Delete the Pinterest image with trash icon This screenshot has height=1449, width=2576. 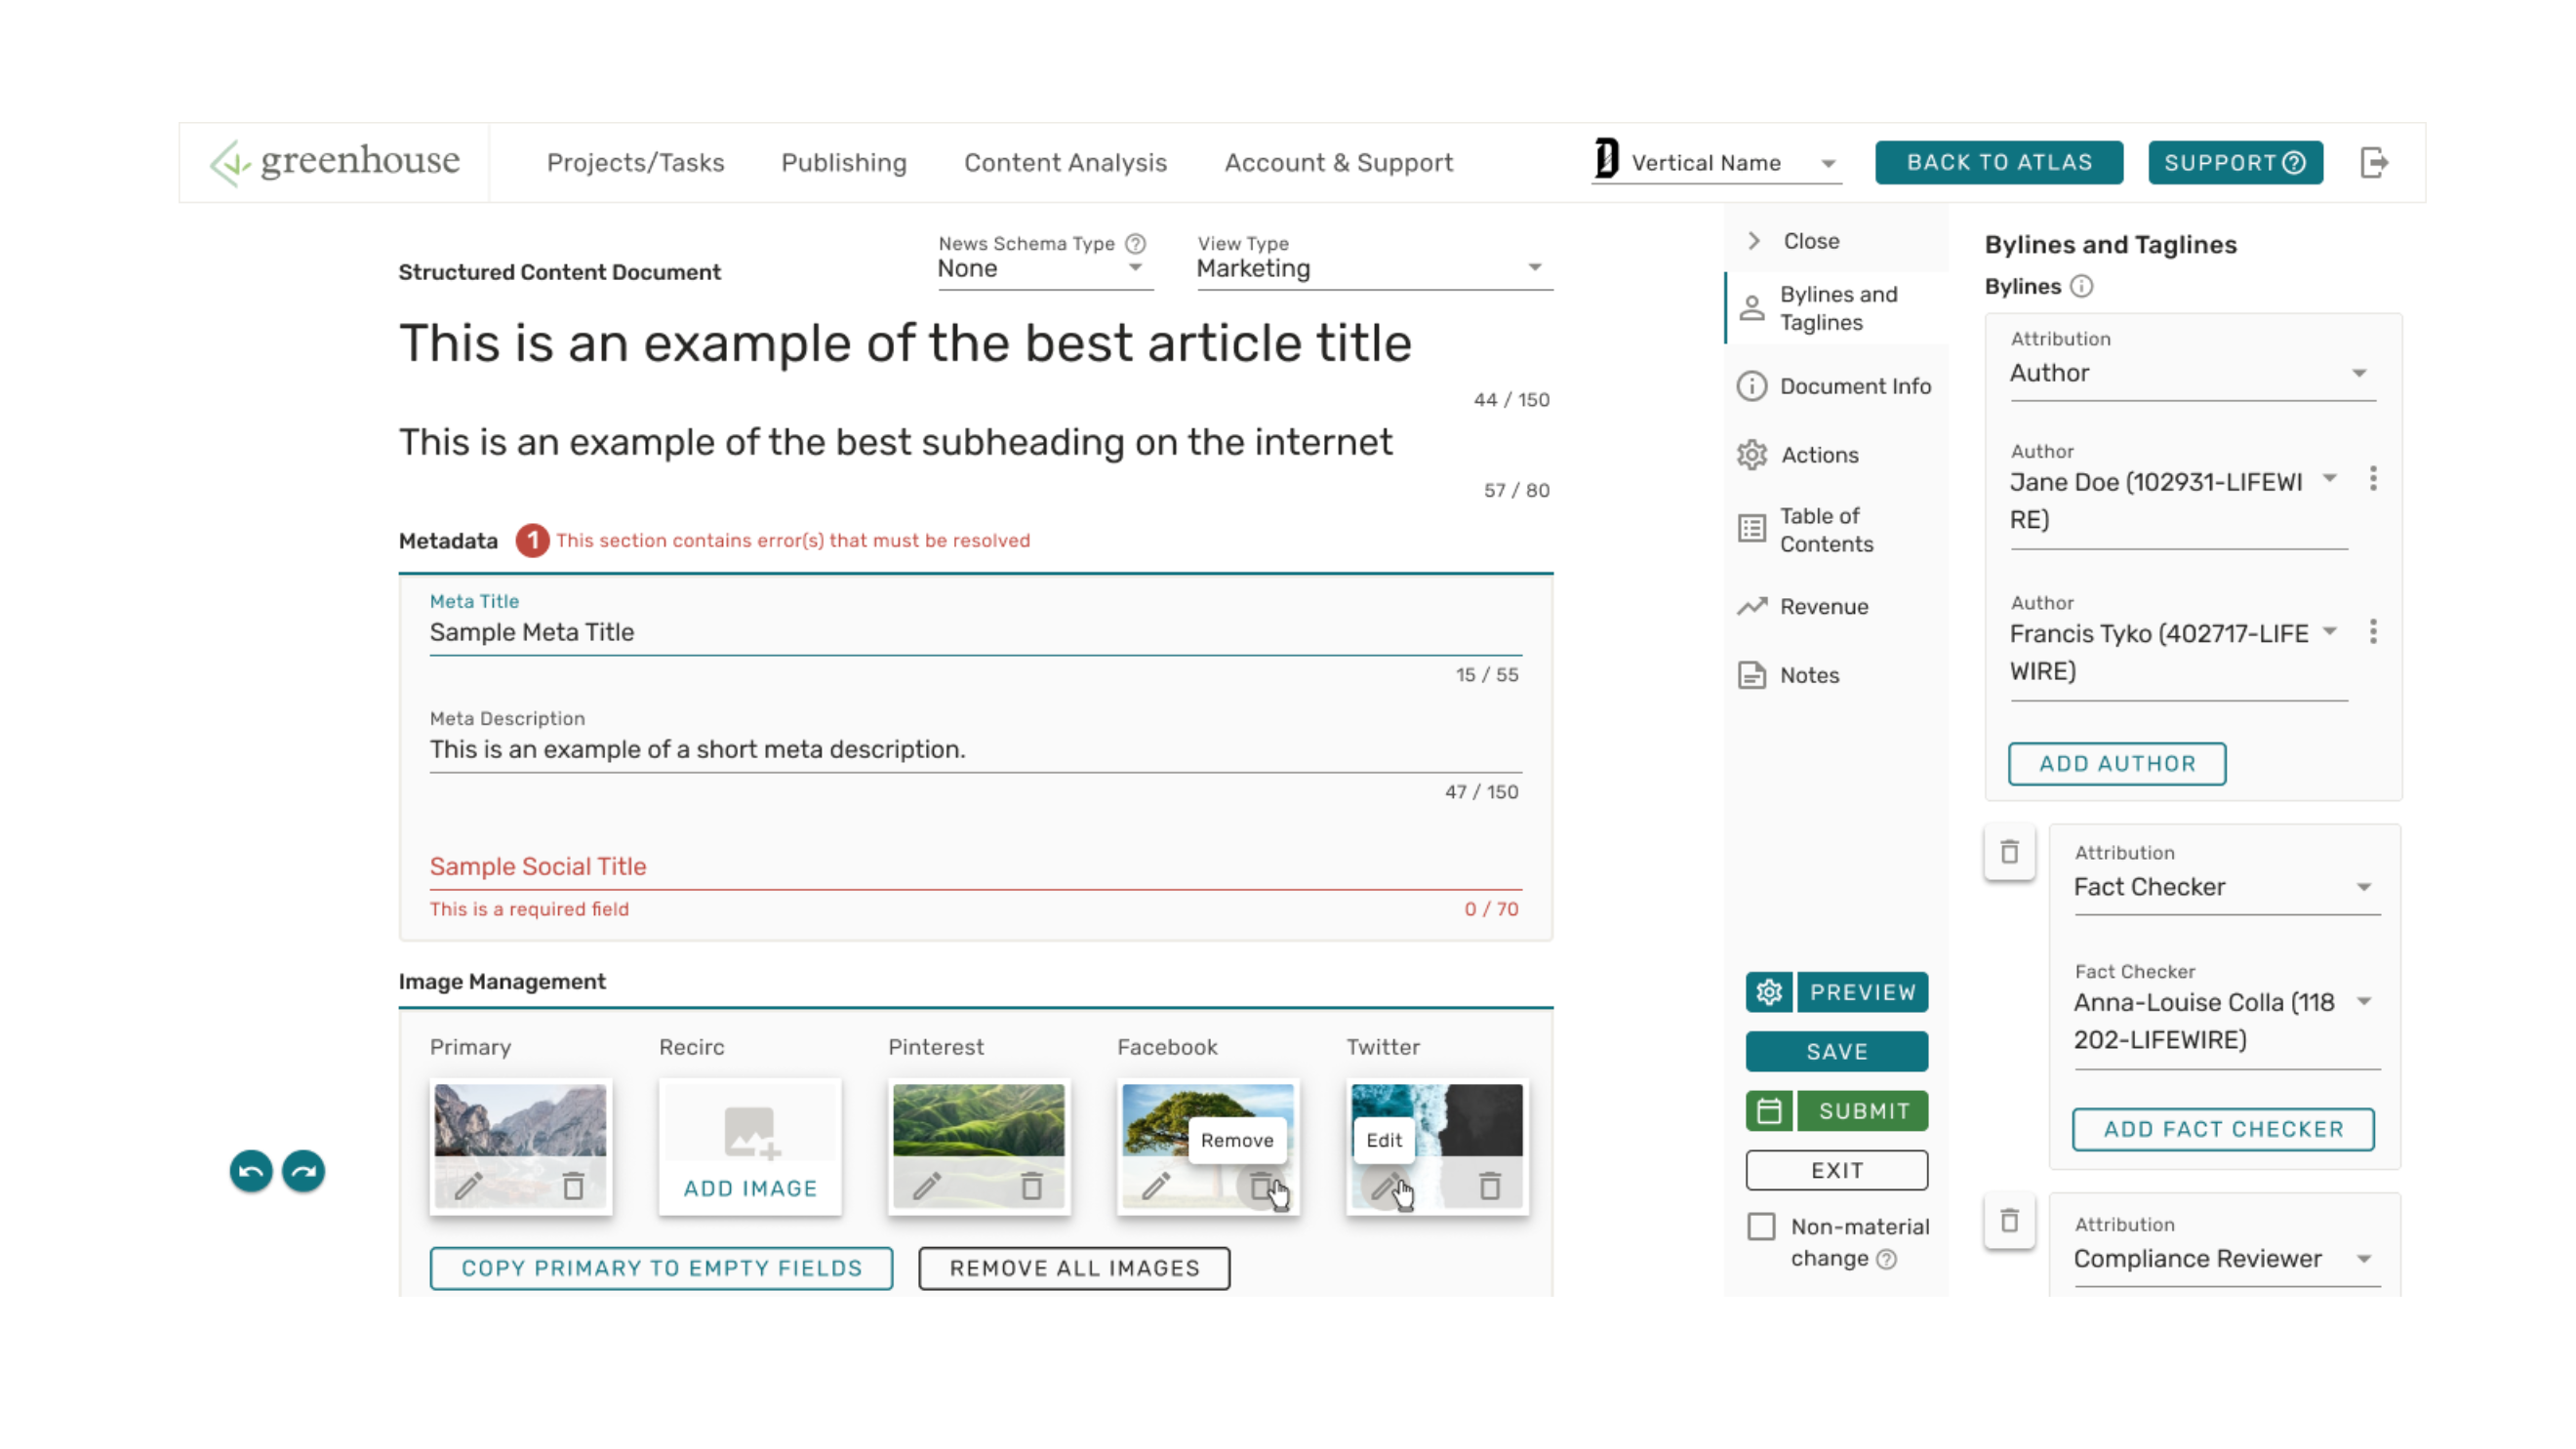pos(1031,1186)
